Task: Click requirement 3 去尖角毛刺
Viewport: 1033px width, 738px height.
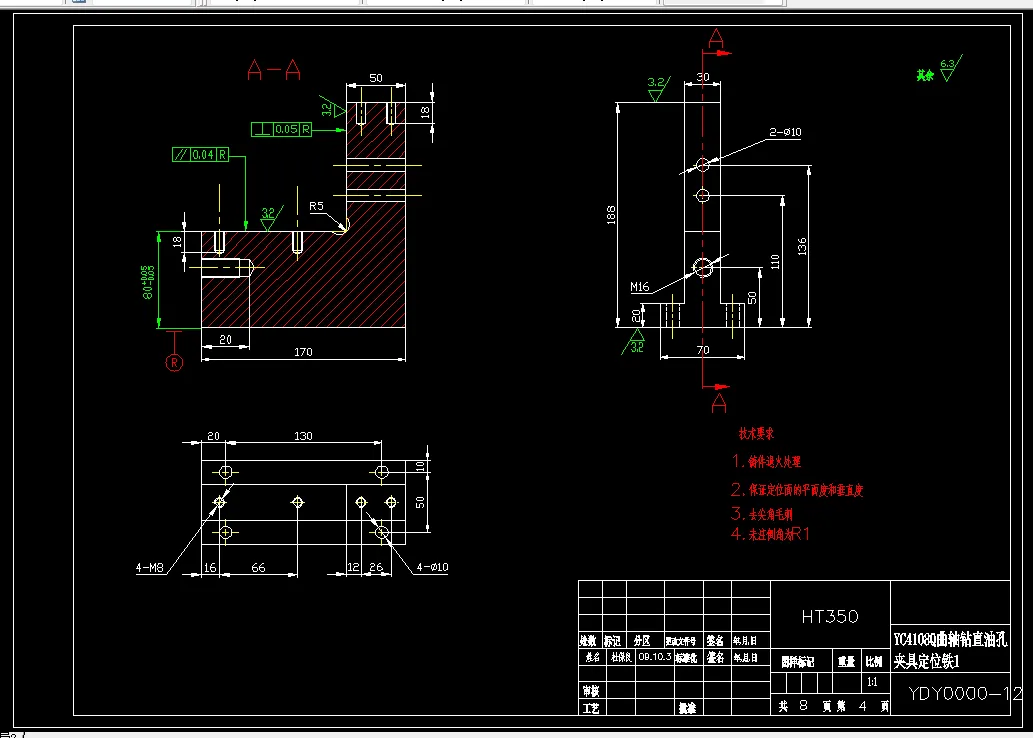Action: tap(762, 513)
